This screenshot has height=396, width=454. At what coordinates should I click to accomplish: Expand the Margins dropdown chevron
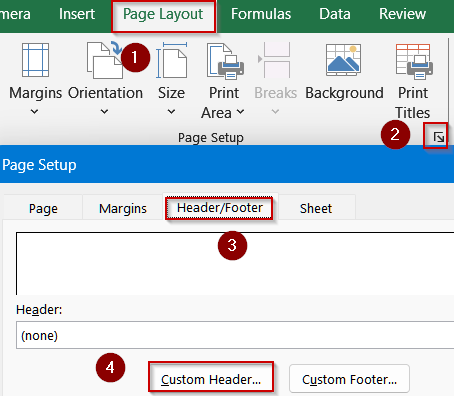click(34, 112)
